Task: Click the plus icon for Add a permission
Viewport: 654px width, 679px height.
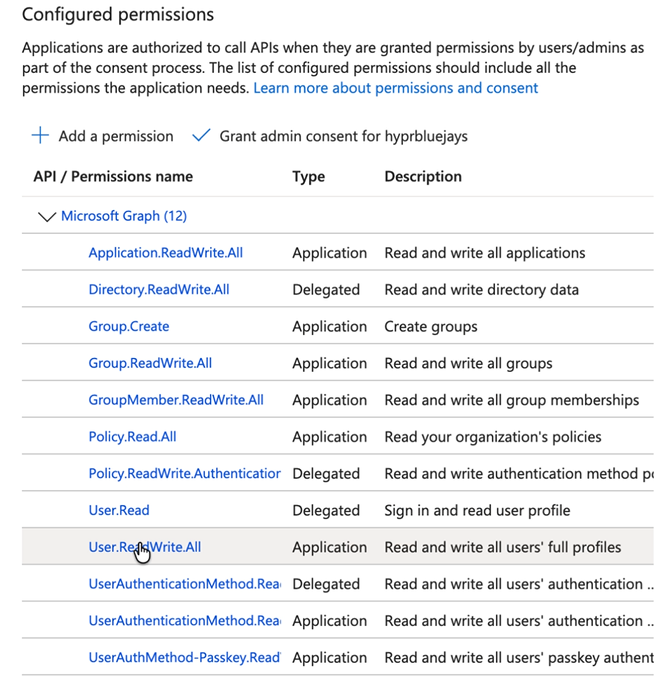Action: [40, 136]
